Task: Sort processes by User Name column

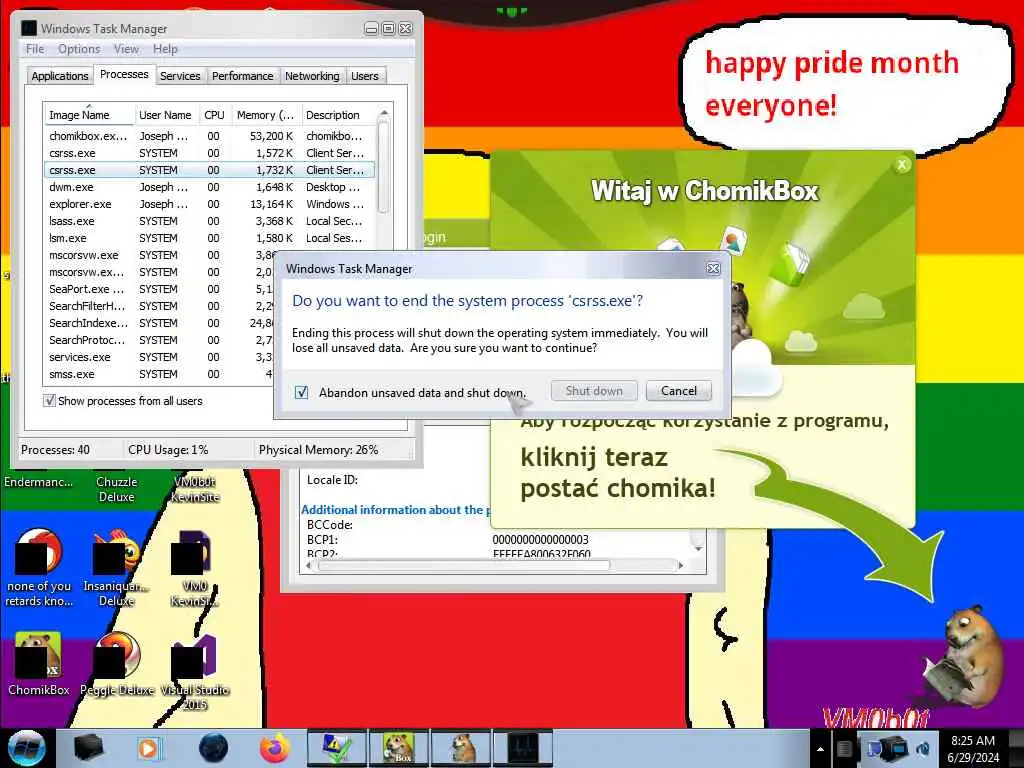Action: pyautogui.click(x=166, y=114)
